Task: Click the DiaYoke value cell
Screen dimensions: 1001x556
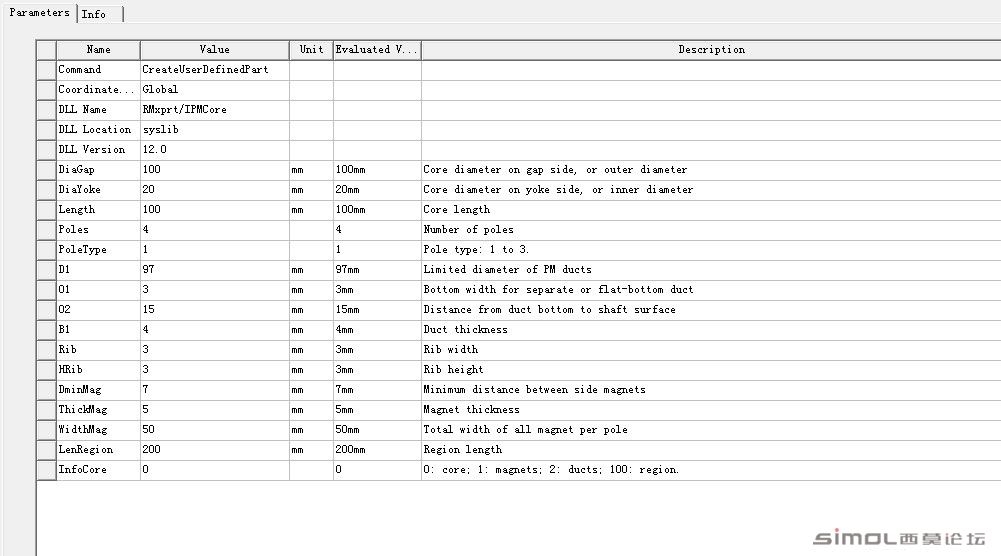Action: click(x=214, y=190)
